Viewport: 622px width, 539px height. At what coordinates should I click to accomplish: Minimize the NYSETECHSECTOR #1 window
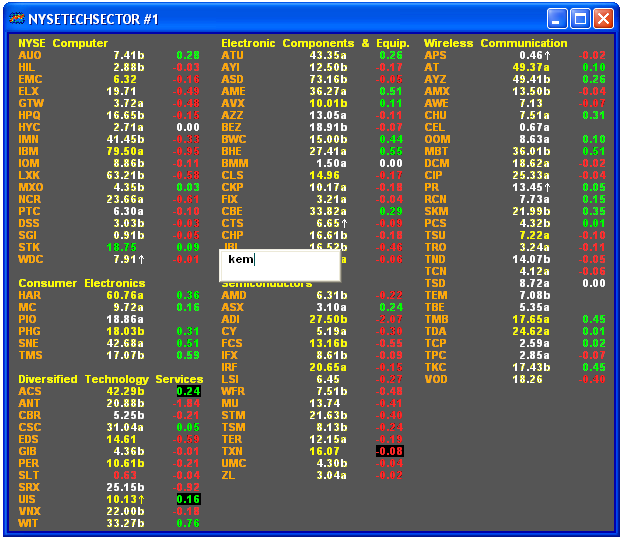[557, 18]
